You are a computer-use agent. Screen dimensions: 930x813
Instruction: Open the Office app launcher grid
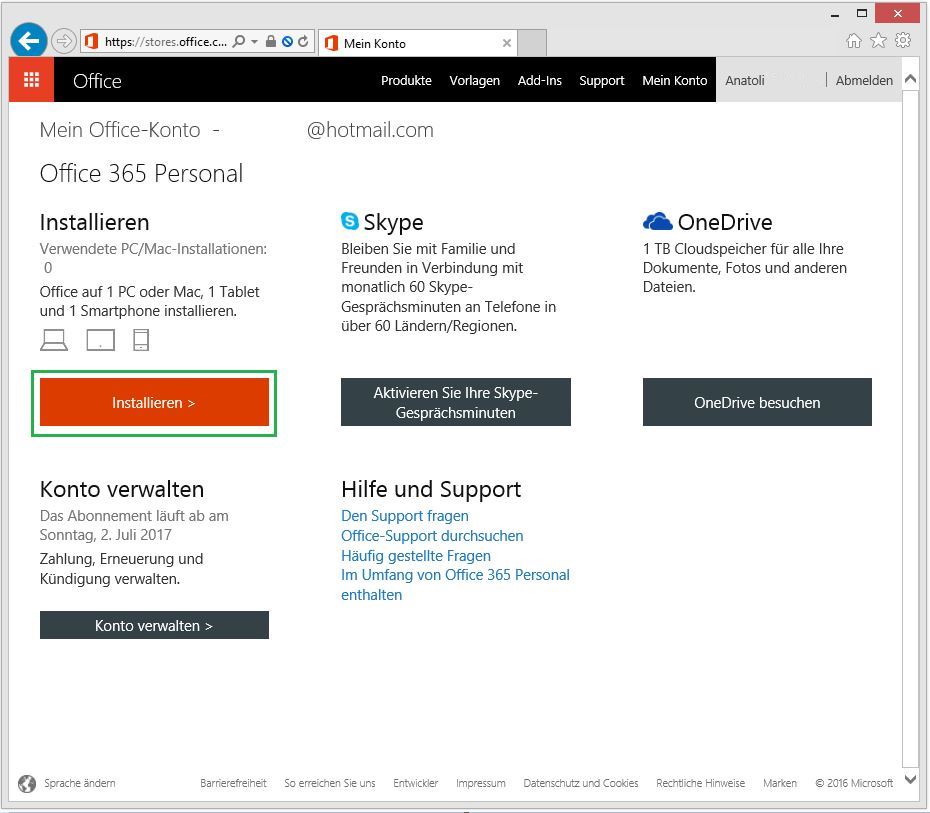click(x=30, y=79)
